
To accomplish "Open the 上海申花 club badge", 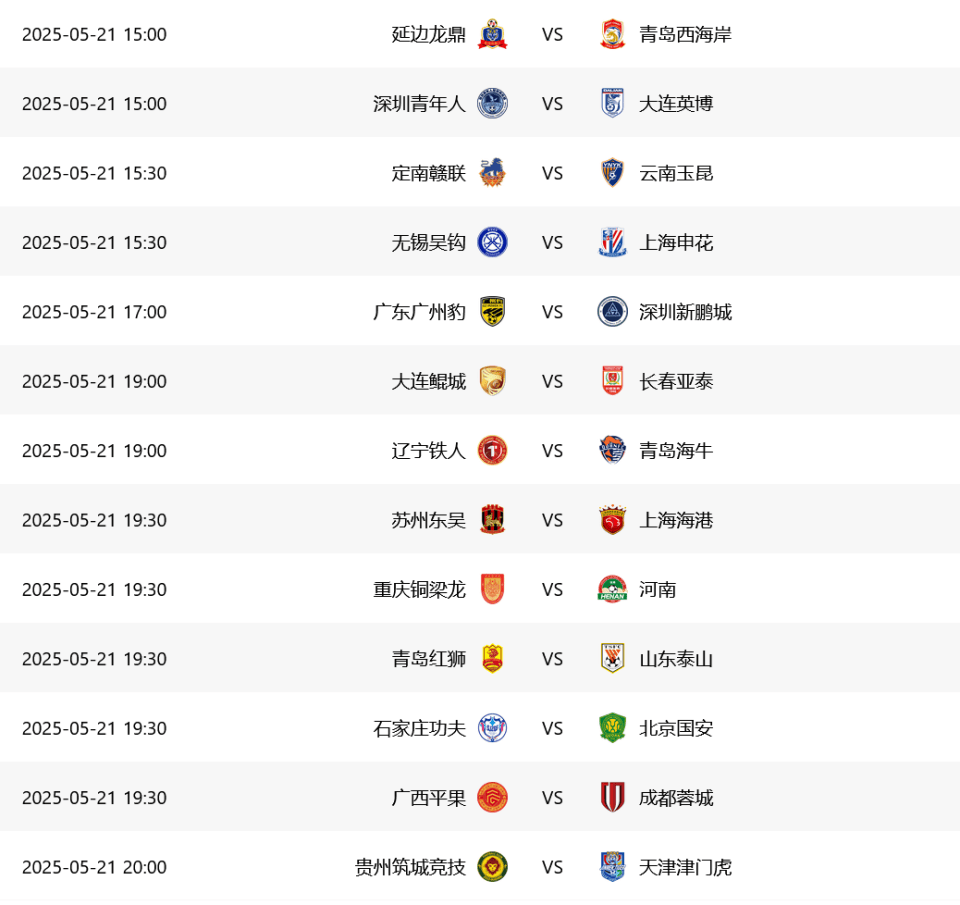I will [612, 242].
